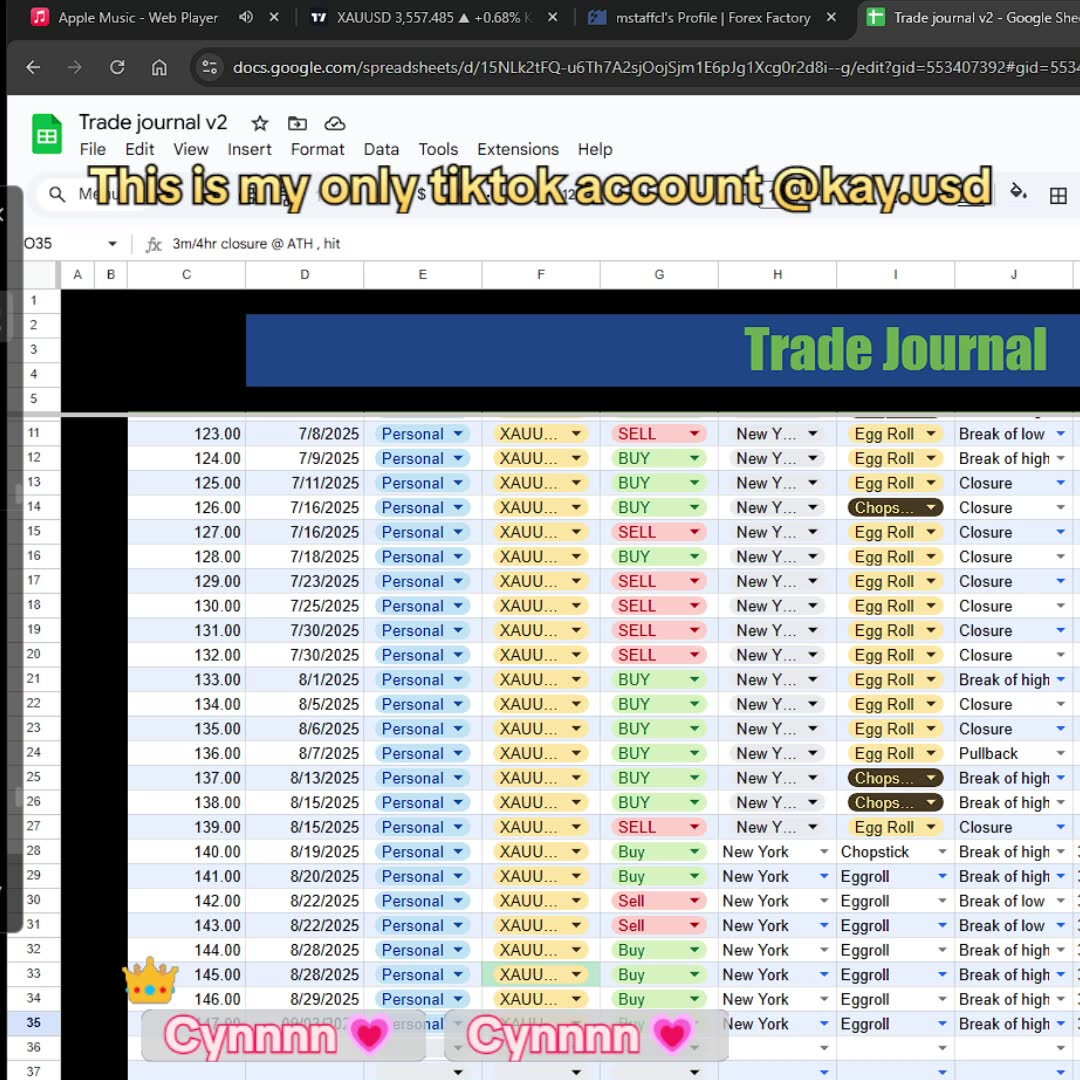Viewport: 1080px width, 1080px height.
Task: Click the Menus search magnifier icon
Action: [x=57, y=195]
